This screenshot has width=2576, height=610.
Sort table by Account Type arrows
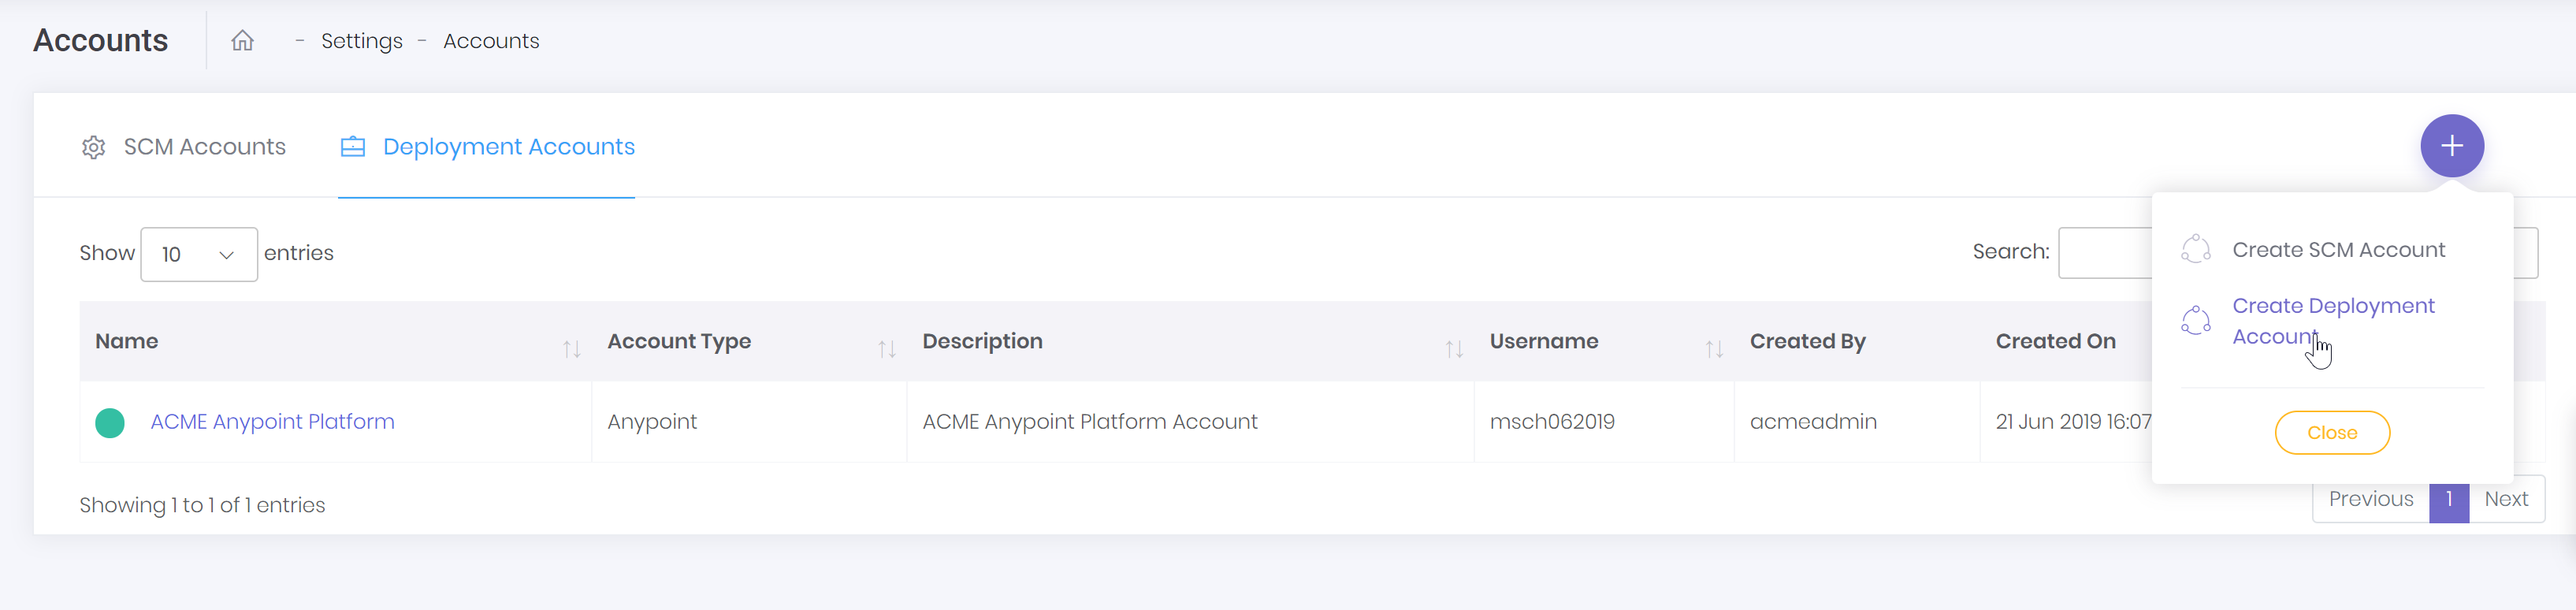(886, 349)
